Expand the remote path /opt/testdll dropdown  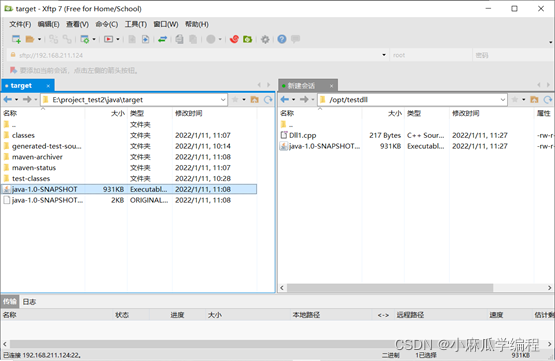(503, 100)
